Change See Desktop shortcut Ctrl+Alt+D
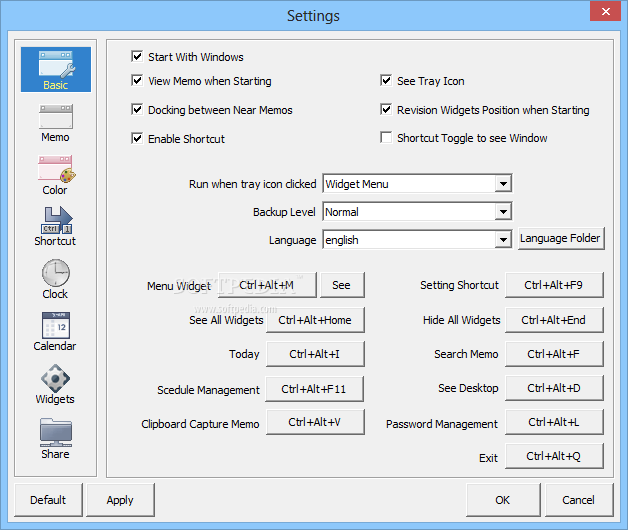 click(554, 388)
